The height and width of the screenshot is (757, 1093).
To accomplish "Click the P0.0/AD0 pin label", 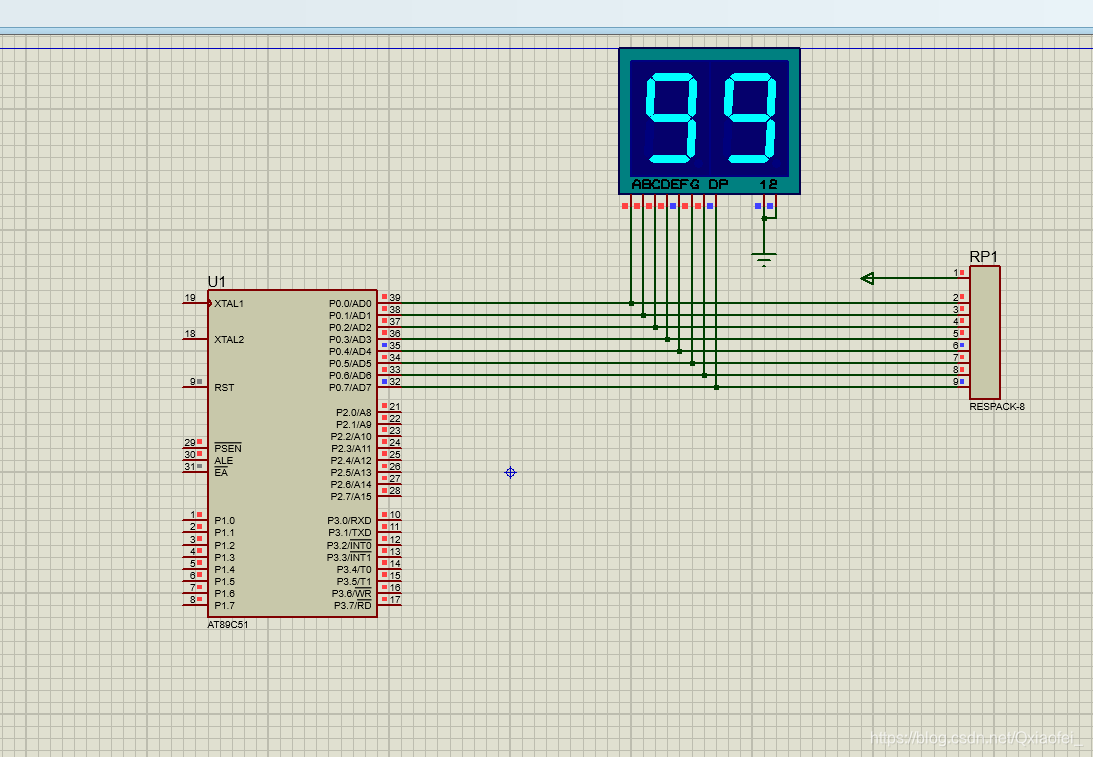I will [350, 303].
